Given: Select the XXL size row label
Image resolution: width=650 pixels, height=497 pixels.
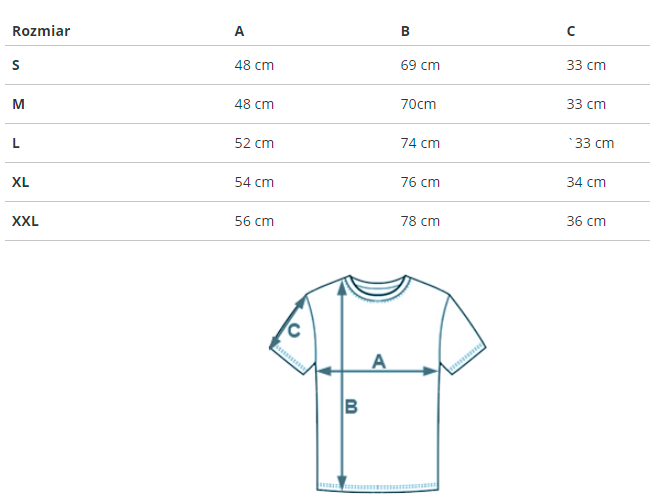Looking at the screenshot, I should [25, 221].
